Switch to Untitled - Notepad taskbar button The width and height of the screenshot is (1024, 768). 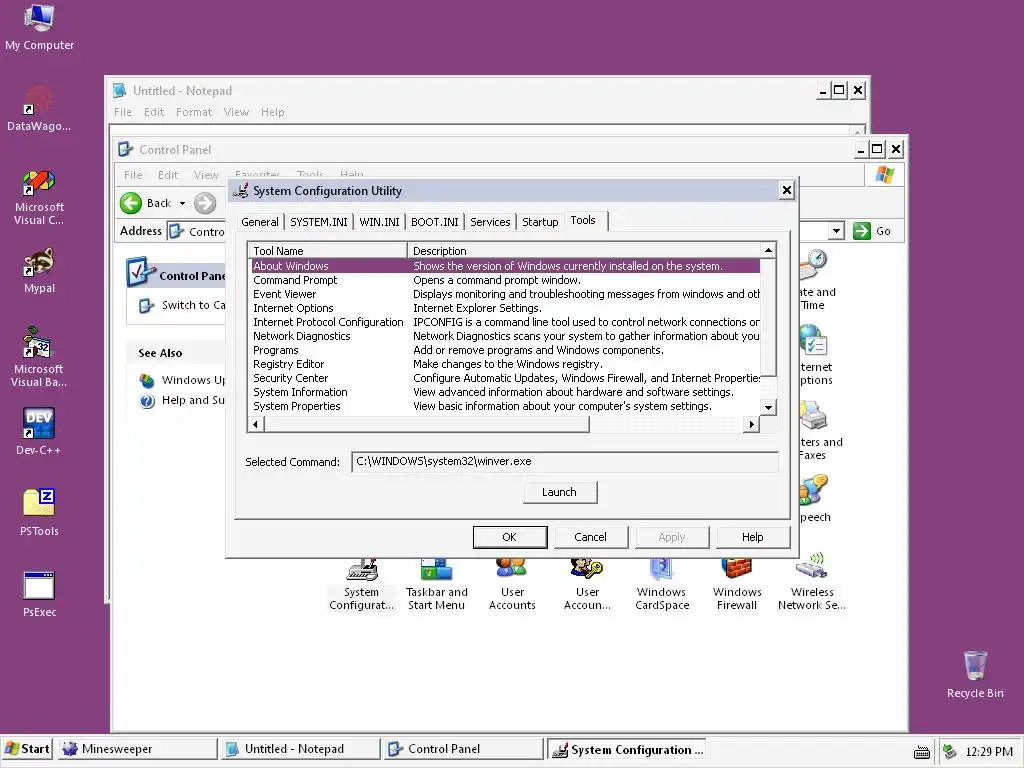click(x=300, y=749)
